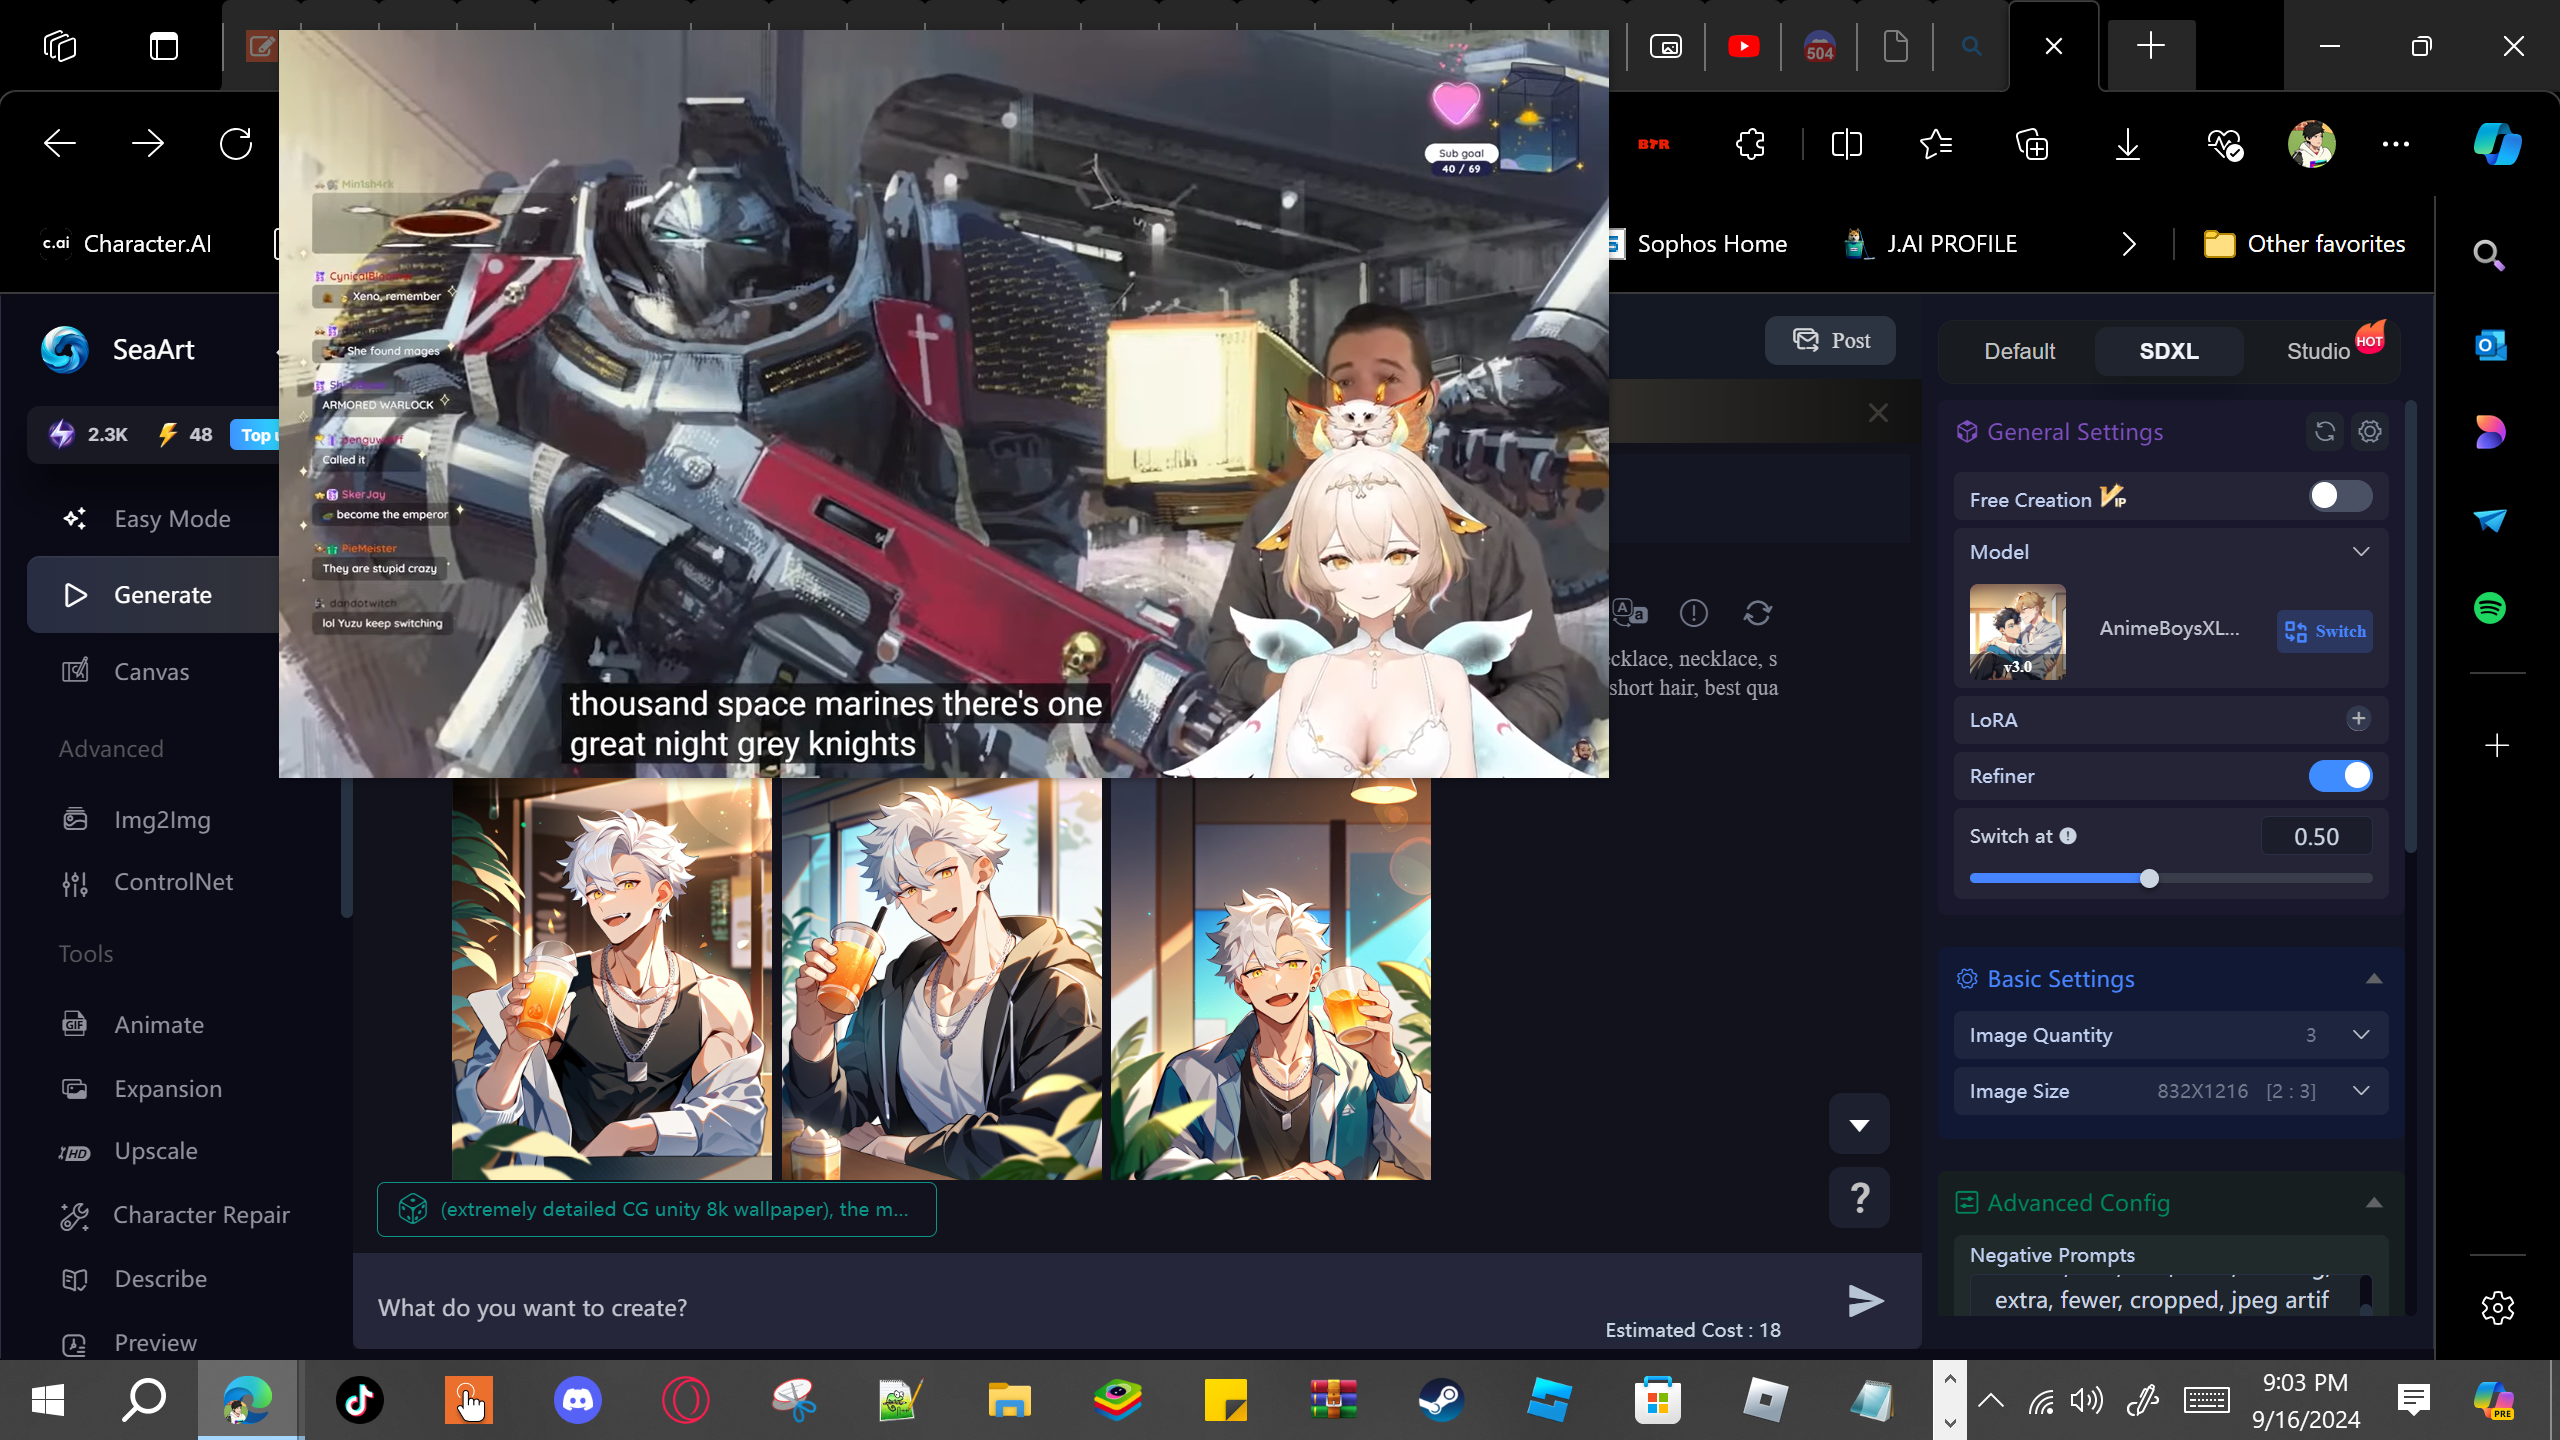This screenshot has width=2560, height=1440.
Task: Click the browser refresh button
Action: pos(236,144)
